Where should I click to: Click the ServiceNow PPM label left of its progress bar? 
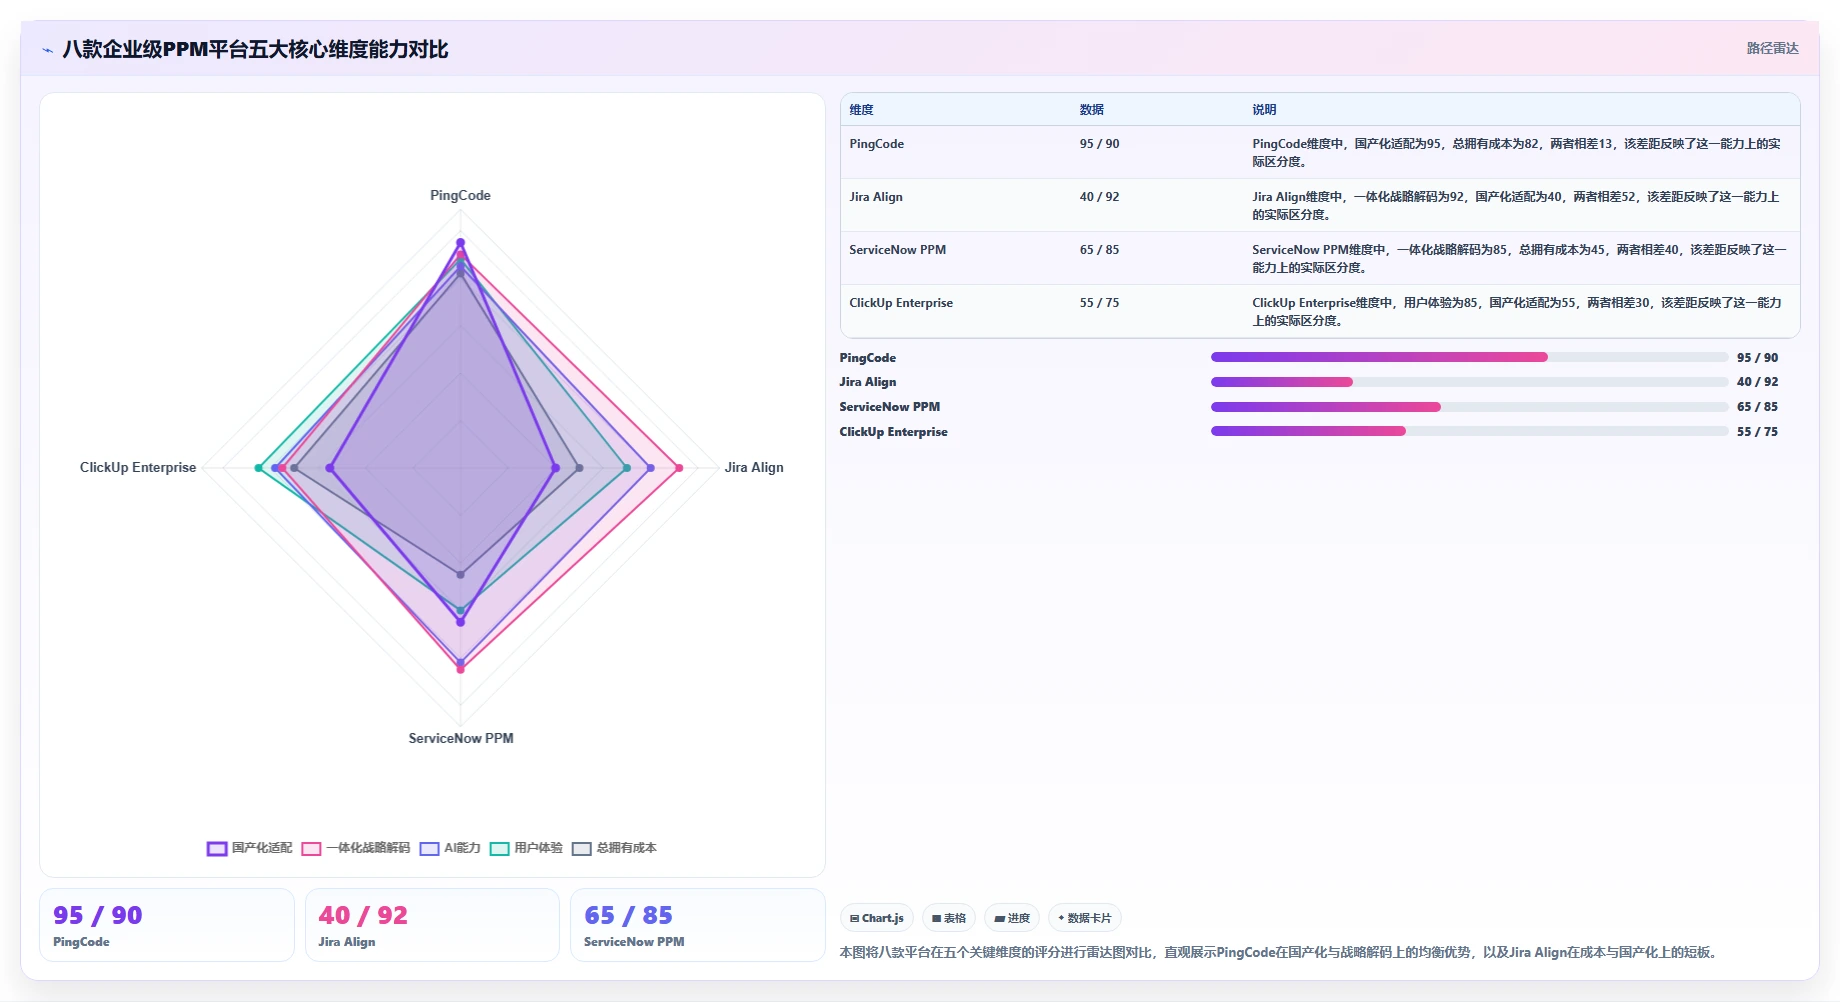[x=889, y=407]
